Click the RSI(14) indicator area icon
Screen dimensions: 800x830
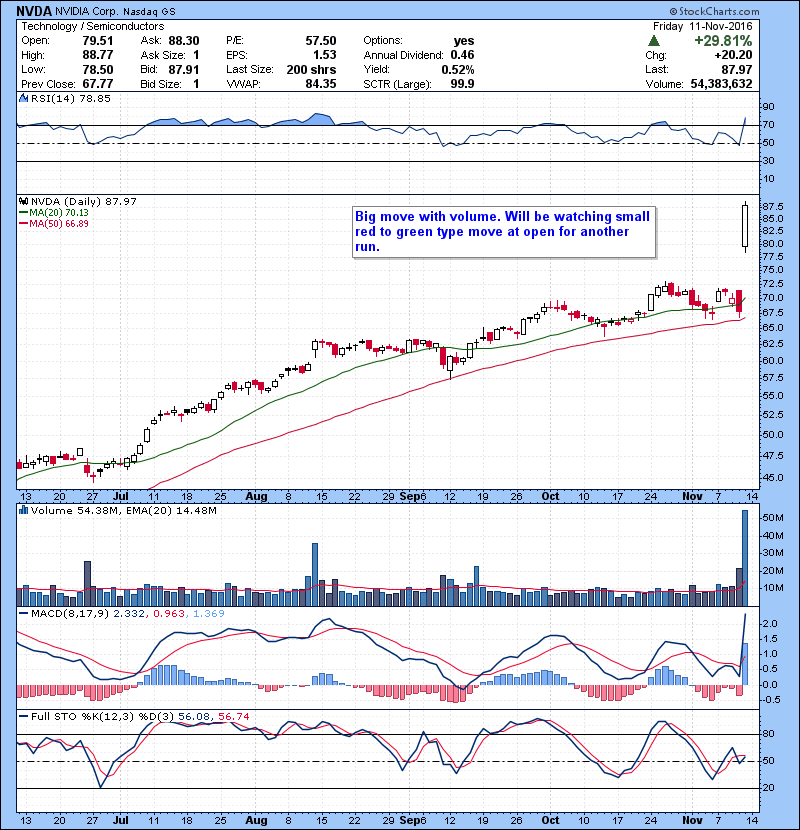click(23, 98)
